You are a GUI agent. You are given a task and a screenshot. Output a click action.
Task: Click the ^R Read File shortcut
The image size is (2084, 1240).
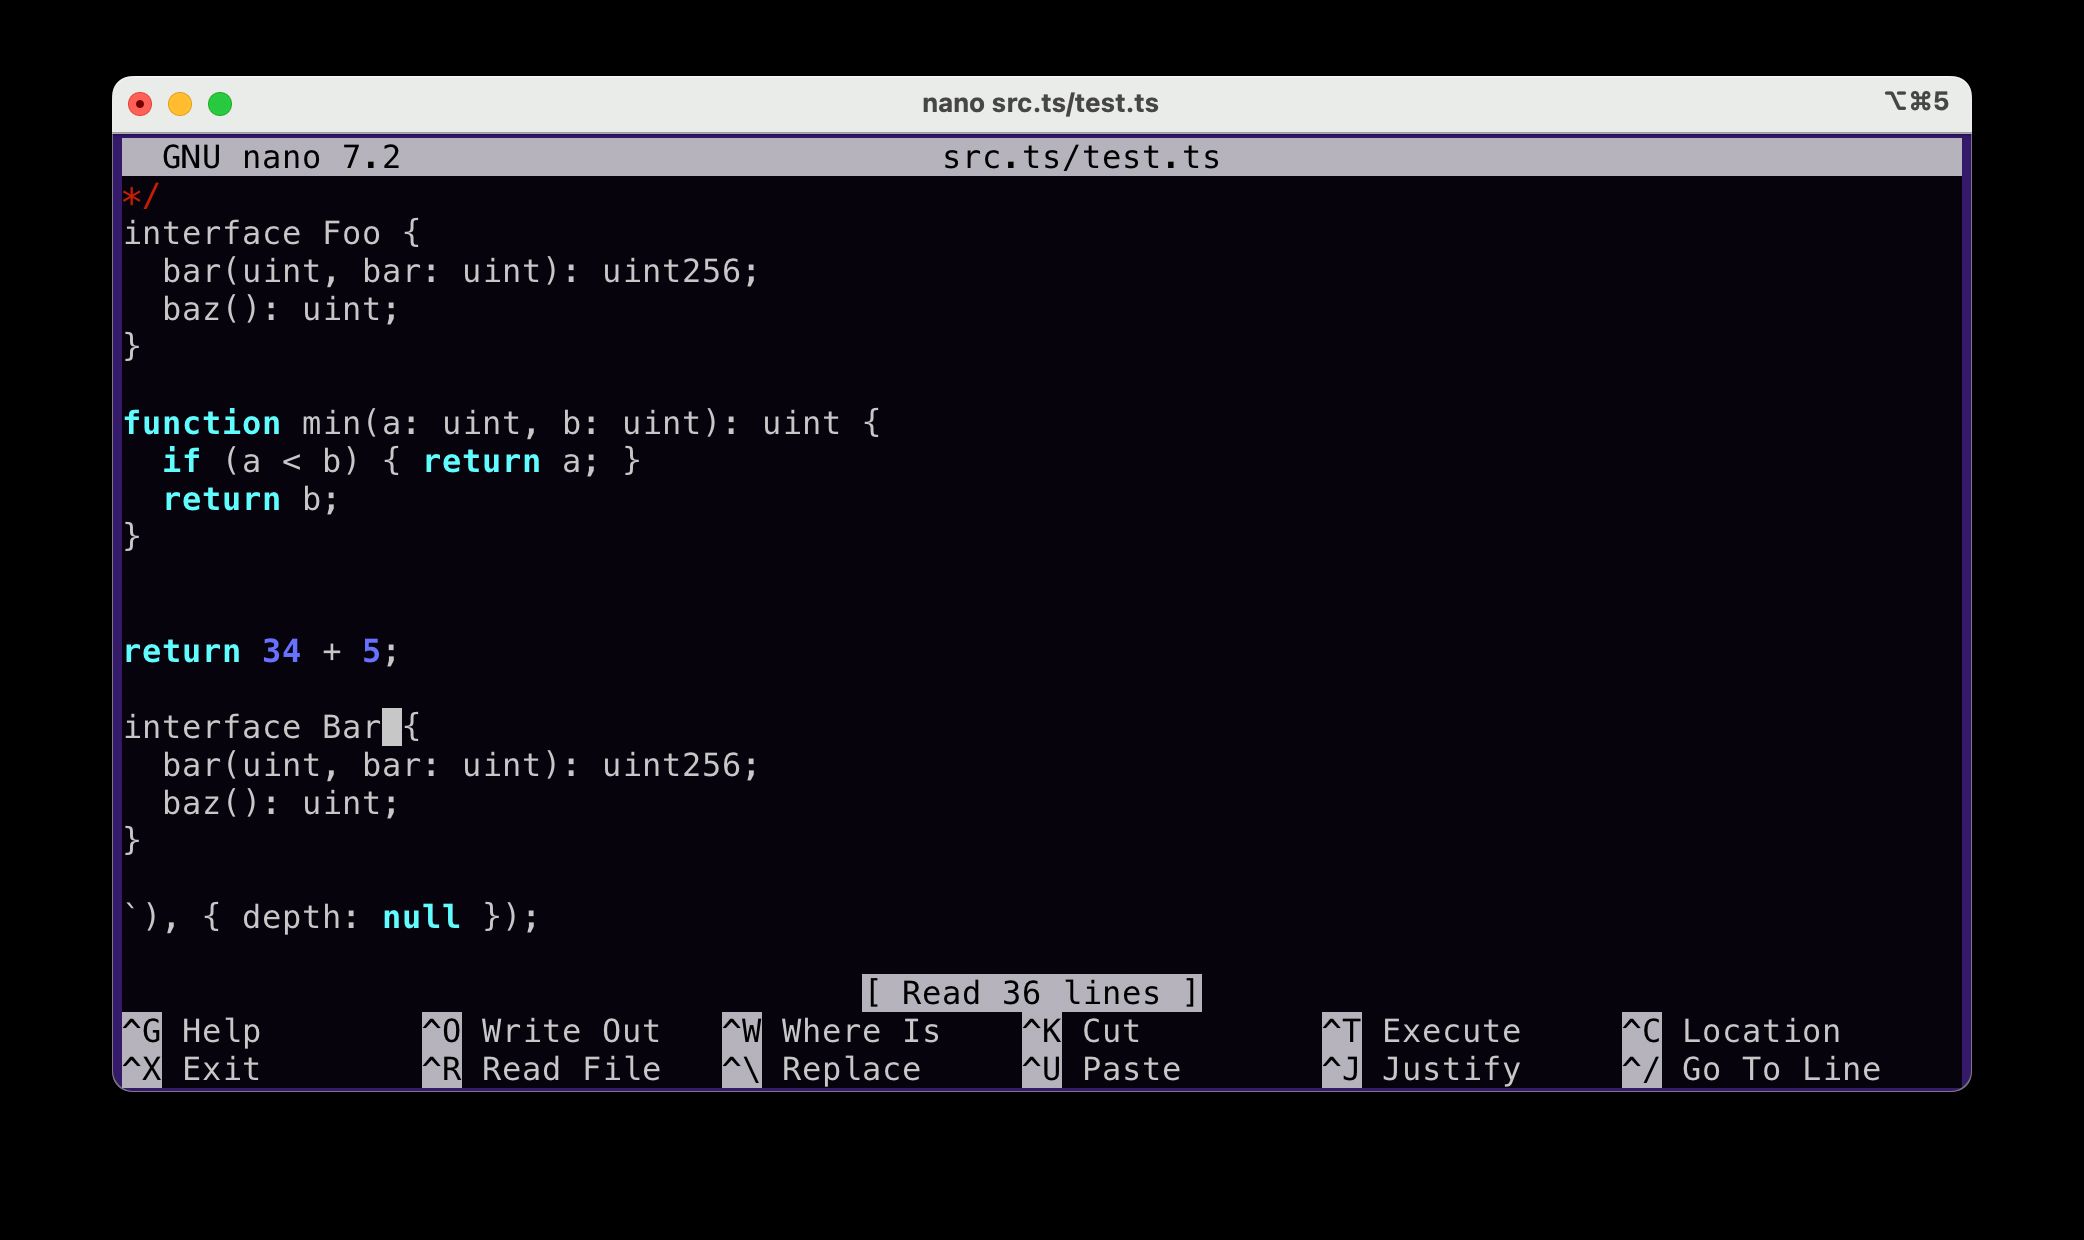pos(542,1069)
